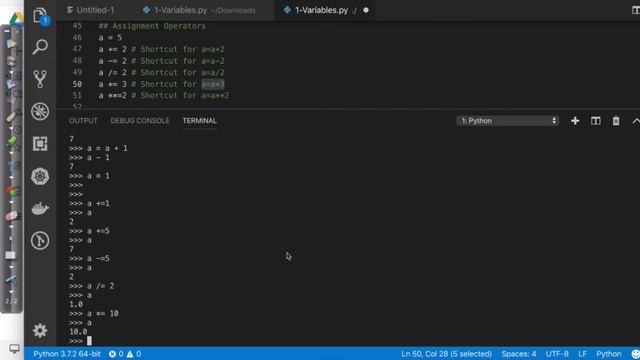The height and width of the screenshot is (360, 640).
Task: Click highlighted 'a=a*3' text on line 50
Action: point(213,84)
